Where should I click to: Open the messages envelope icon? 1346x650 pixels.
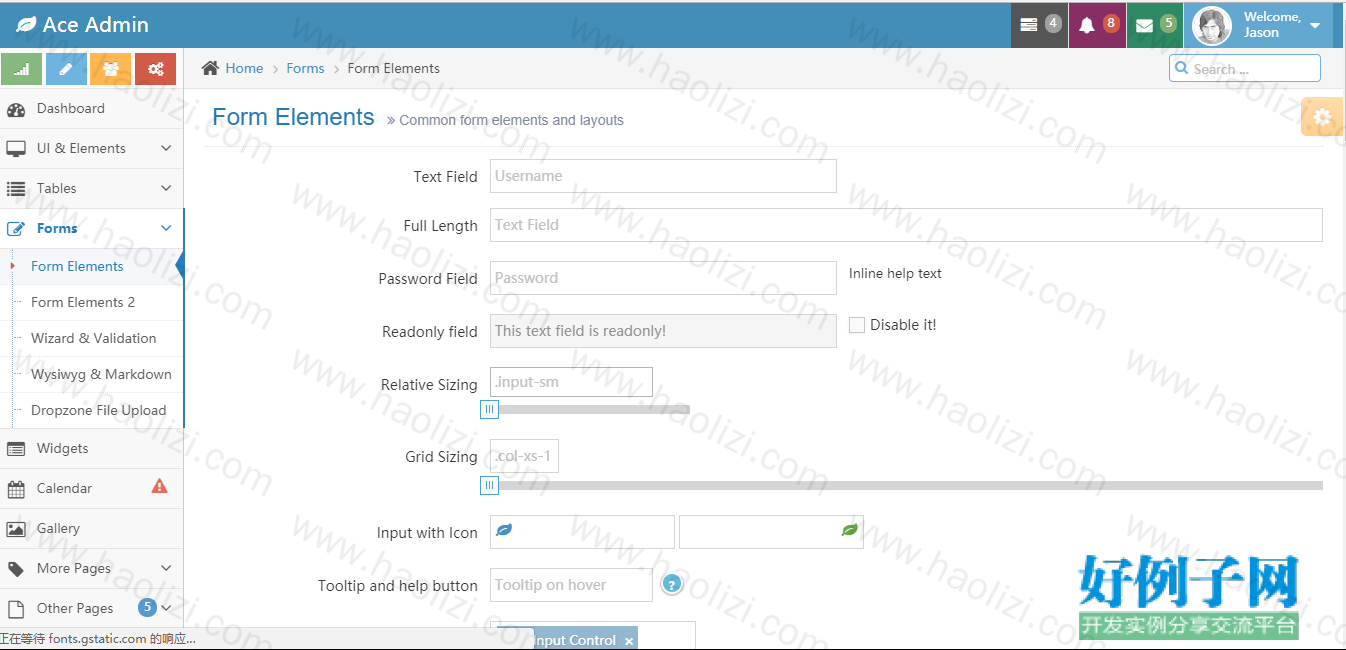1144,25
